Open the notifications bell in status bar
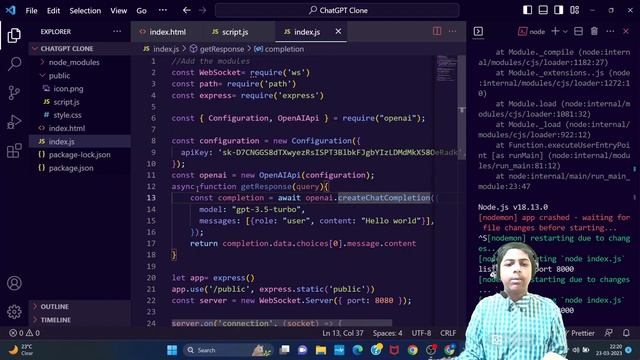 [626, 333]
